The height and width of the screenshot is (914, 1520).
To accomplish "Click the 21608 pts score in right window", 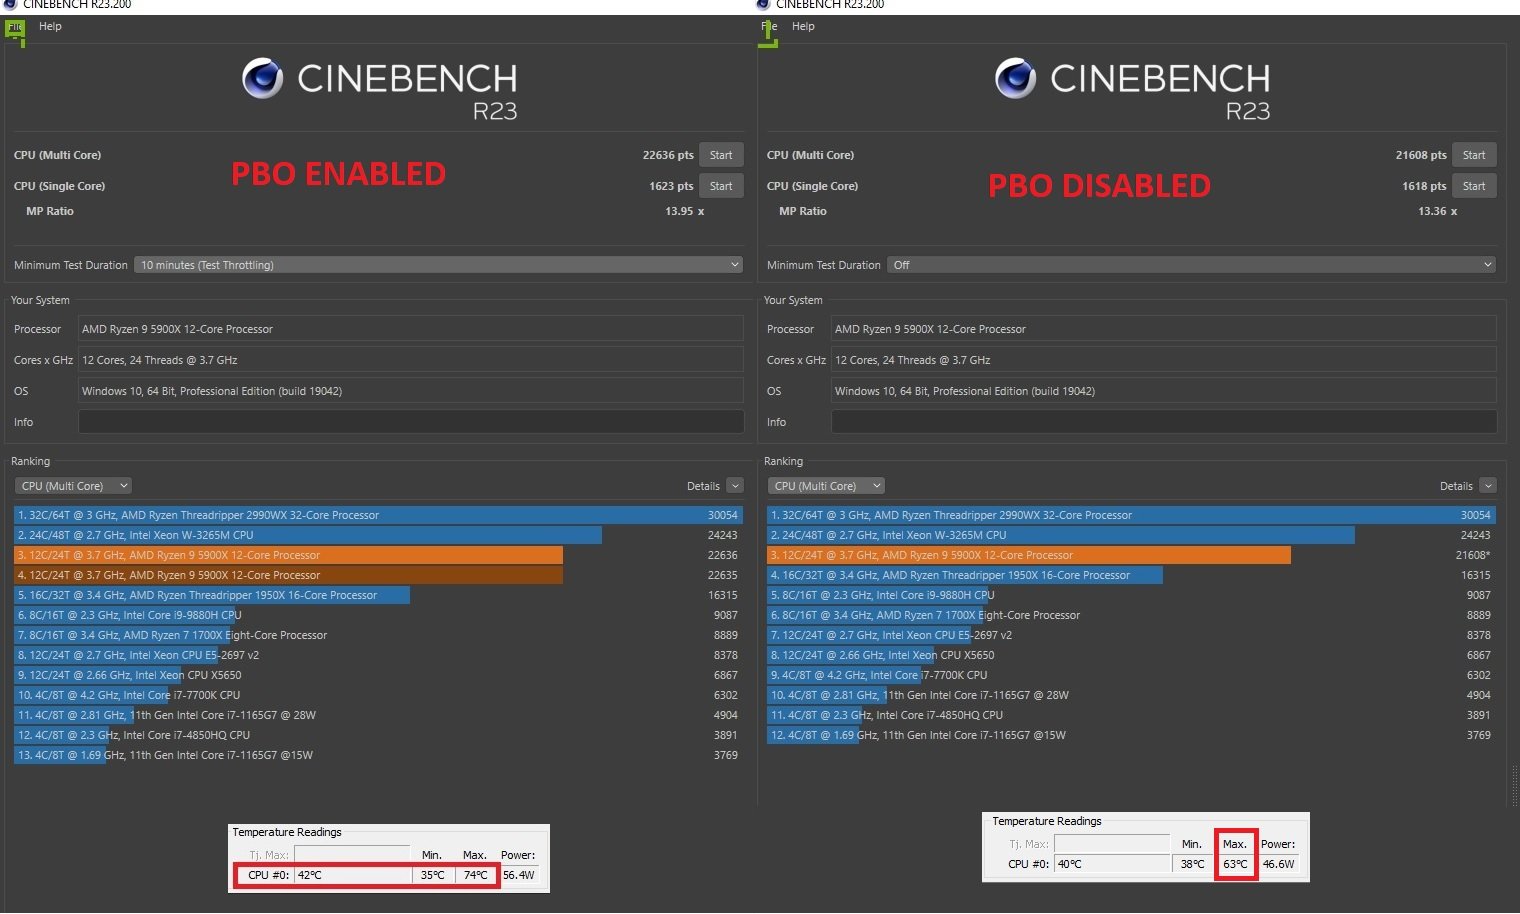I will 1421,155.
